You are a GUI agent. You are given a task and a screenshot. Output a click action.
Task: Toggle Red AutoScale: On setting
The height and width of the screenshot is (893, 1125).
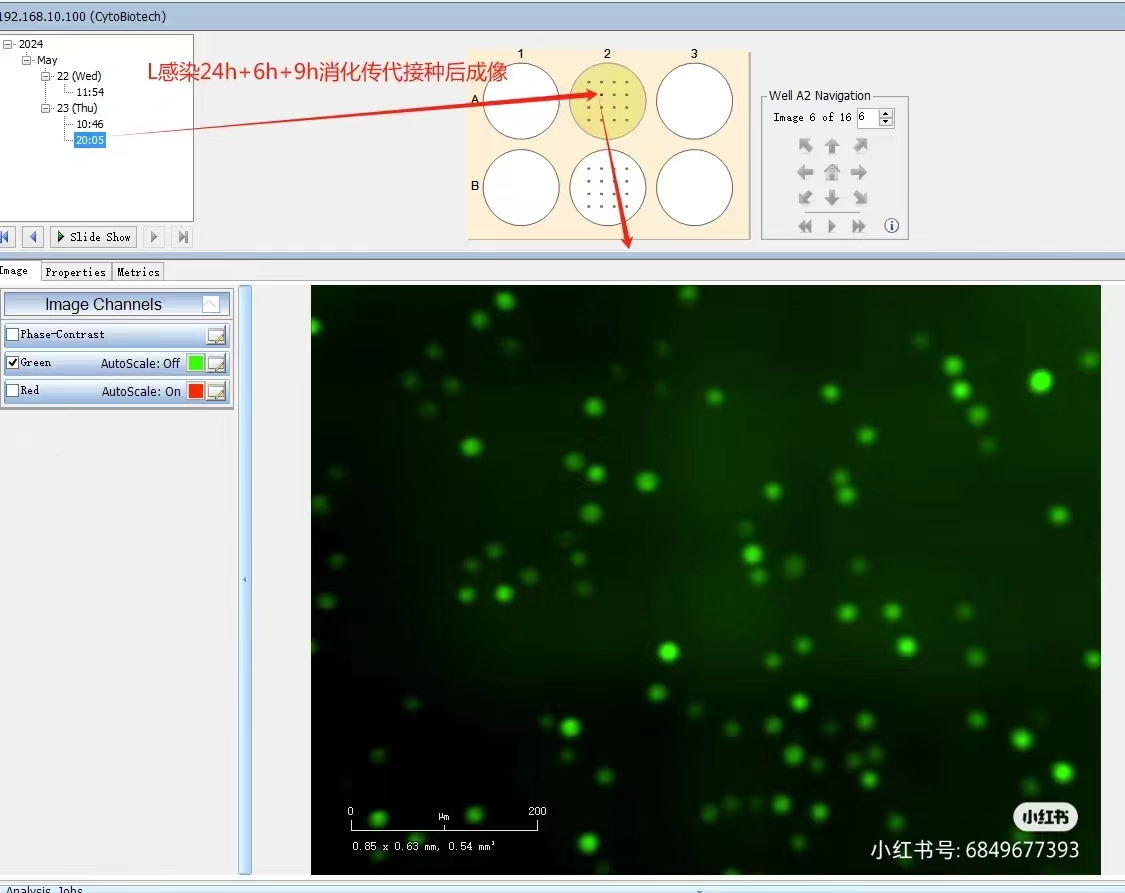[x=141, y=392]
